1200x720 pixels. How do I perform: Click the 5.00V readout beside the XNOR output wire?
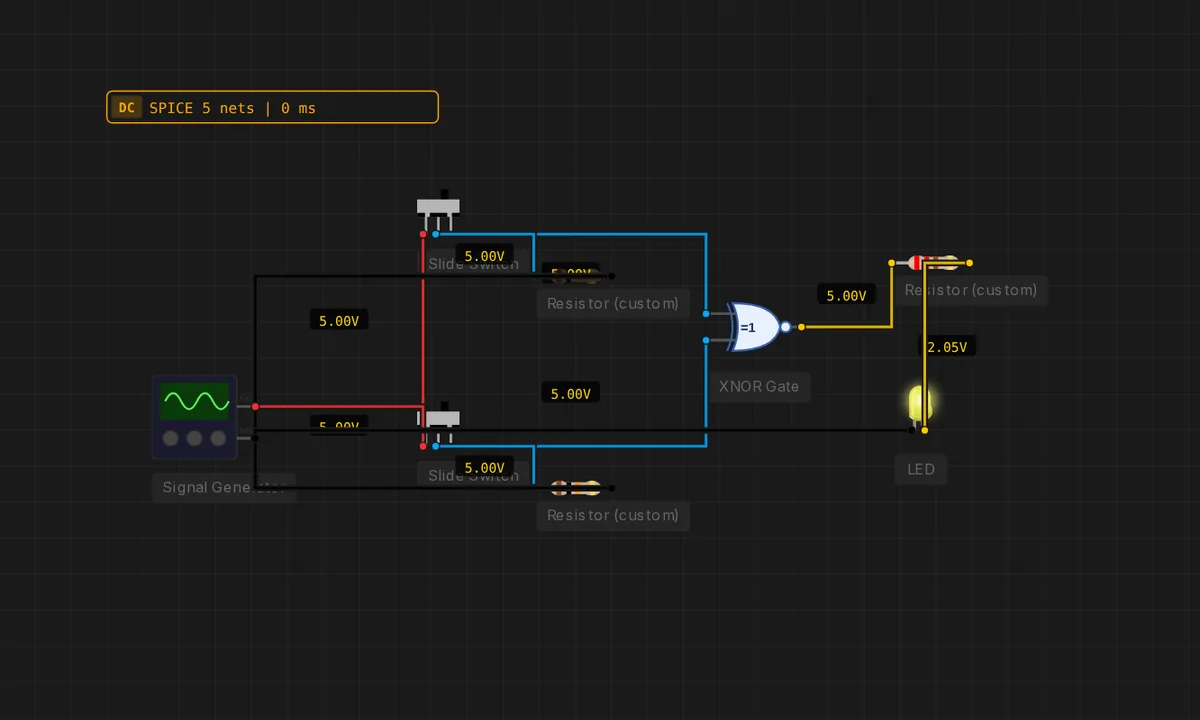click(x=846, y=295)
